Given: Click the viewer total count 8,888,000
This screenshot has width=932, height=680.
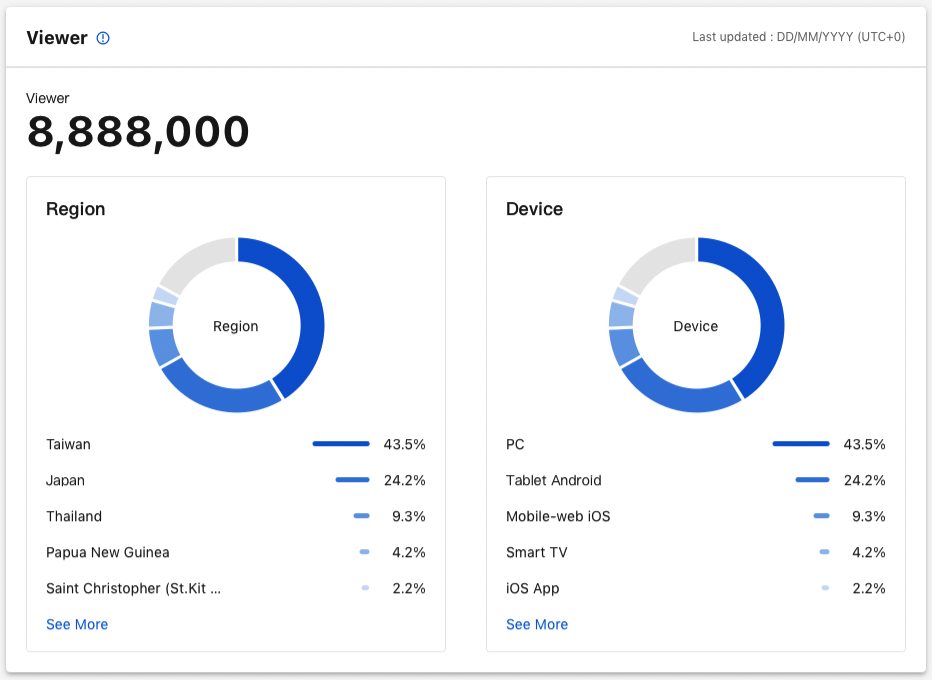Looking at the screenshot, I should 137,131.
